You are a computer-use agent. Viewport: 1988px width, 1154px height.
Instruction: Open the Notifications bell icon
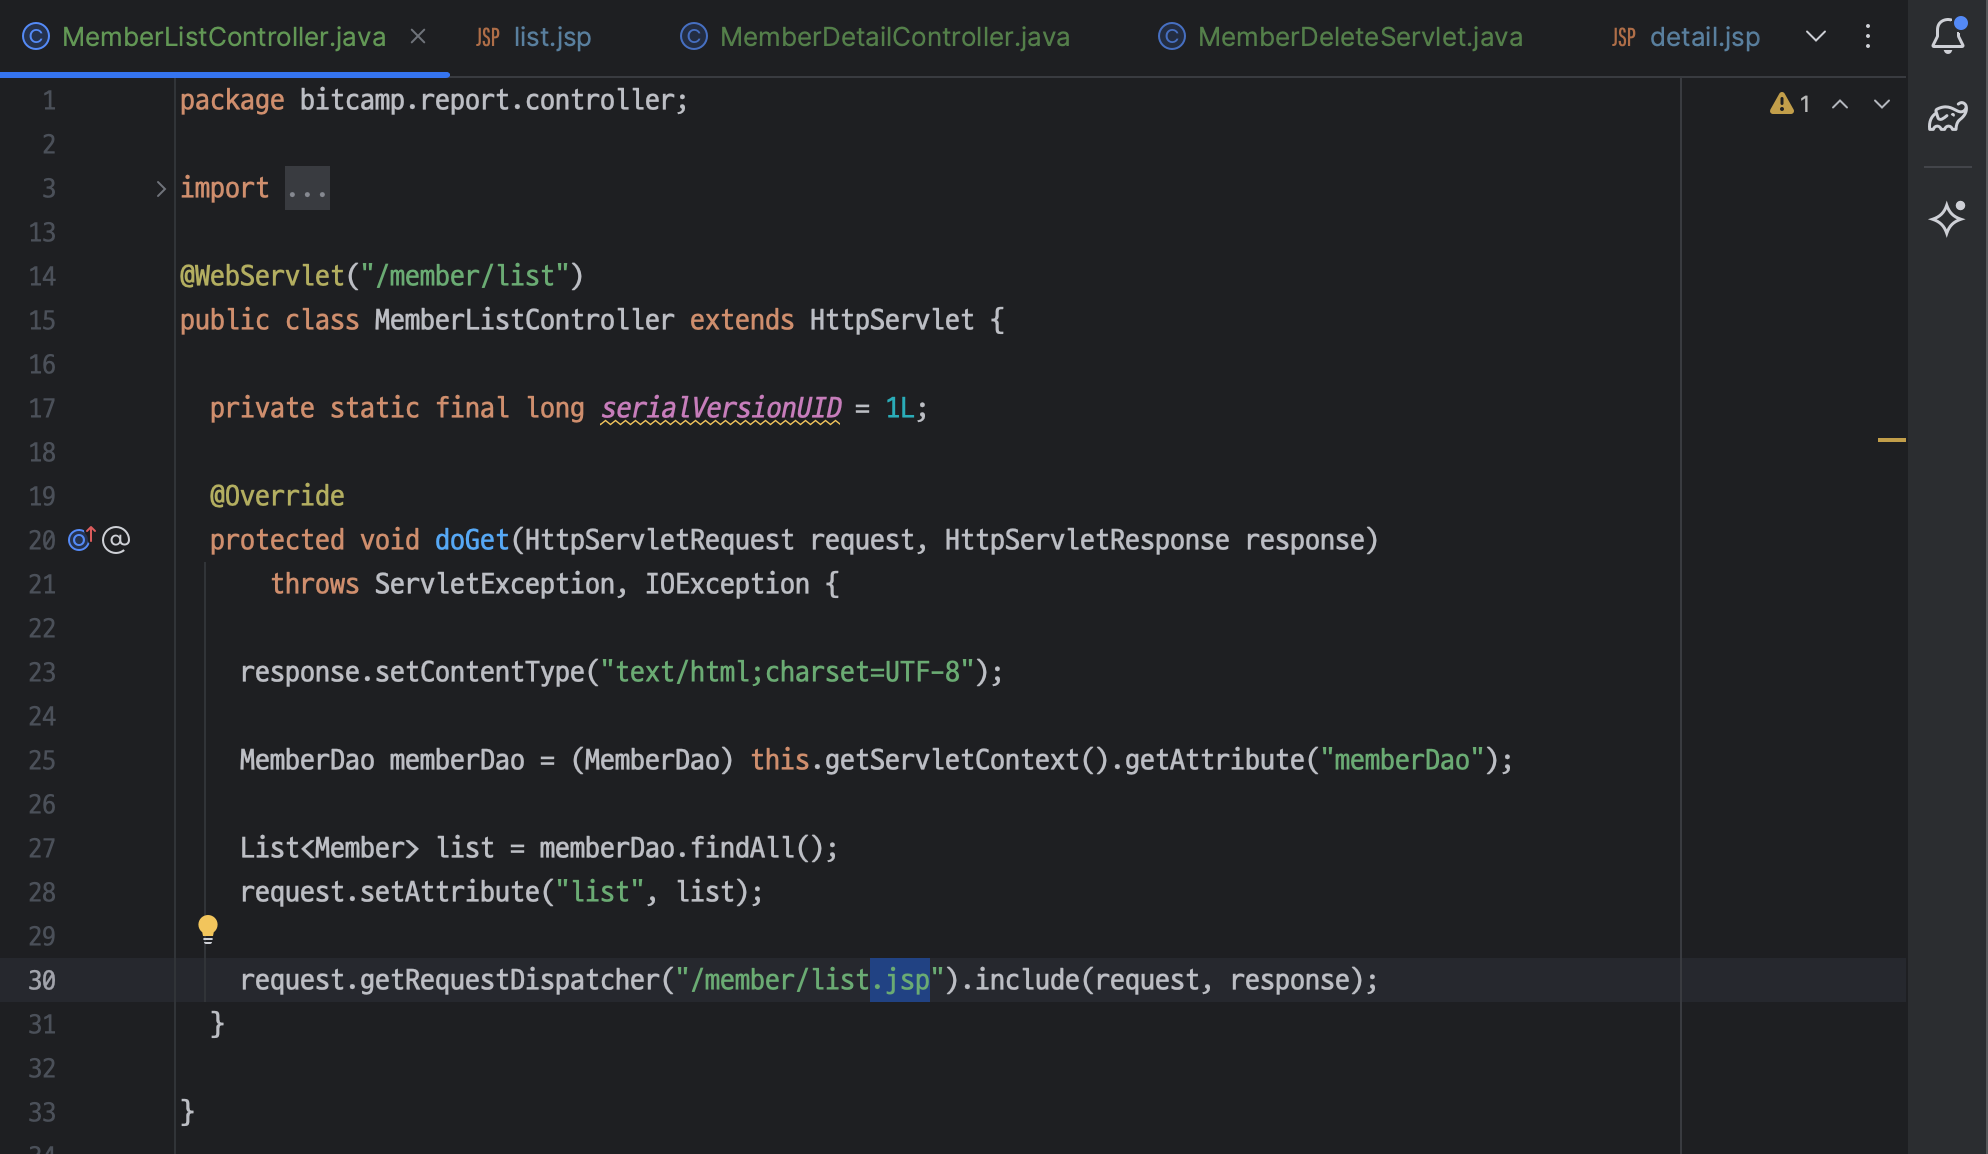click(x=1947, y=36)
